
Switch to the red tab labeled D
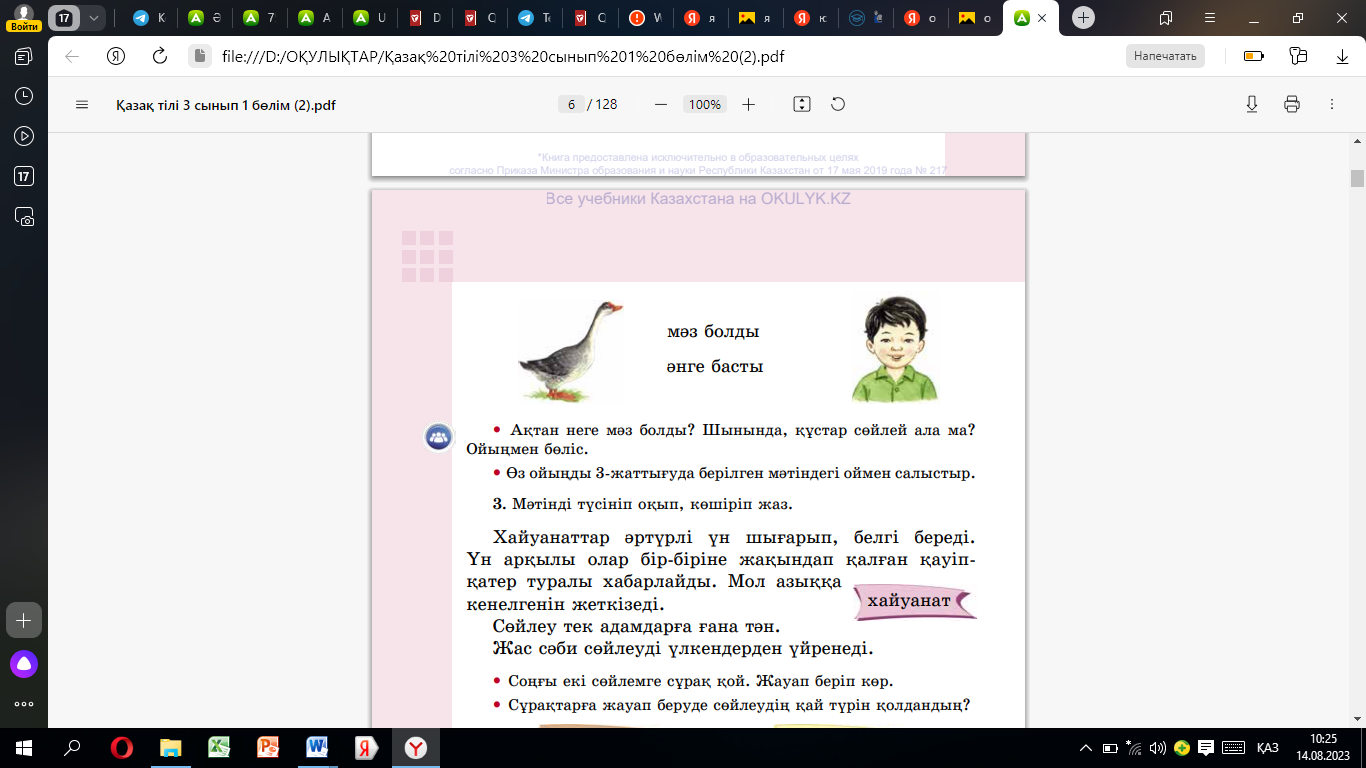coord(424,18)
